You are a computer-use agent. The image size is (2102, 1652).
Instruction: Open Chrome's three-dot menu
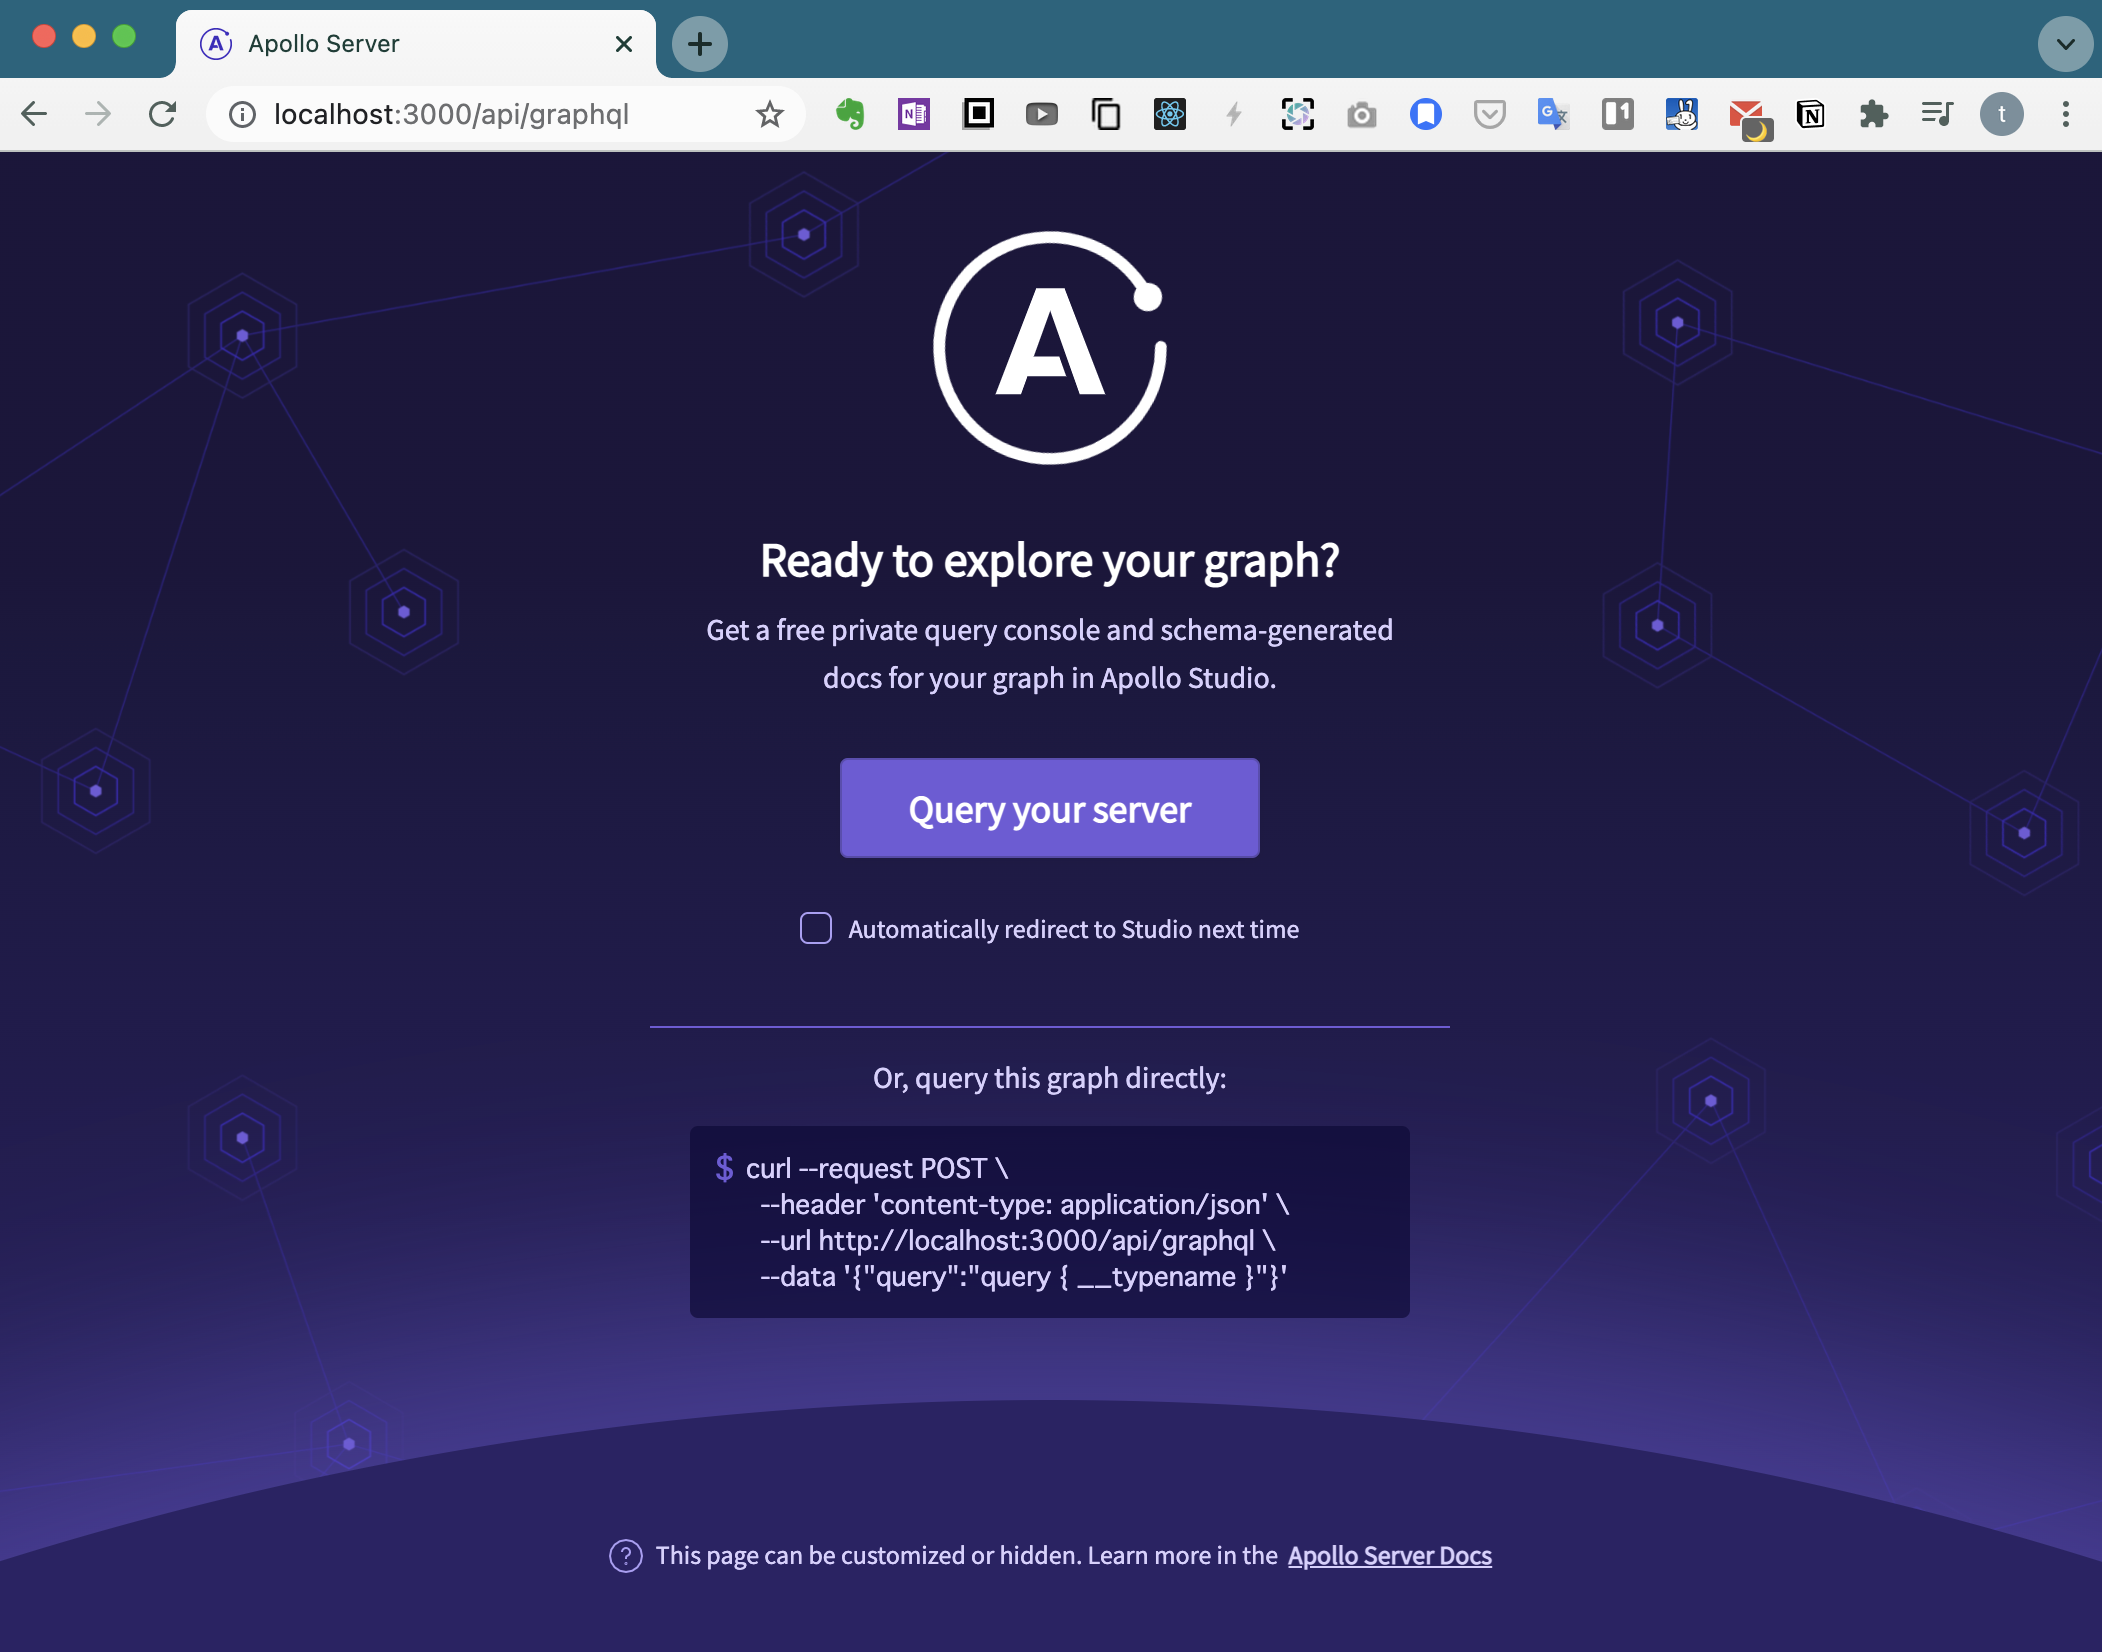point(2065,114)
